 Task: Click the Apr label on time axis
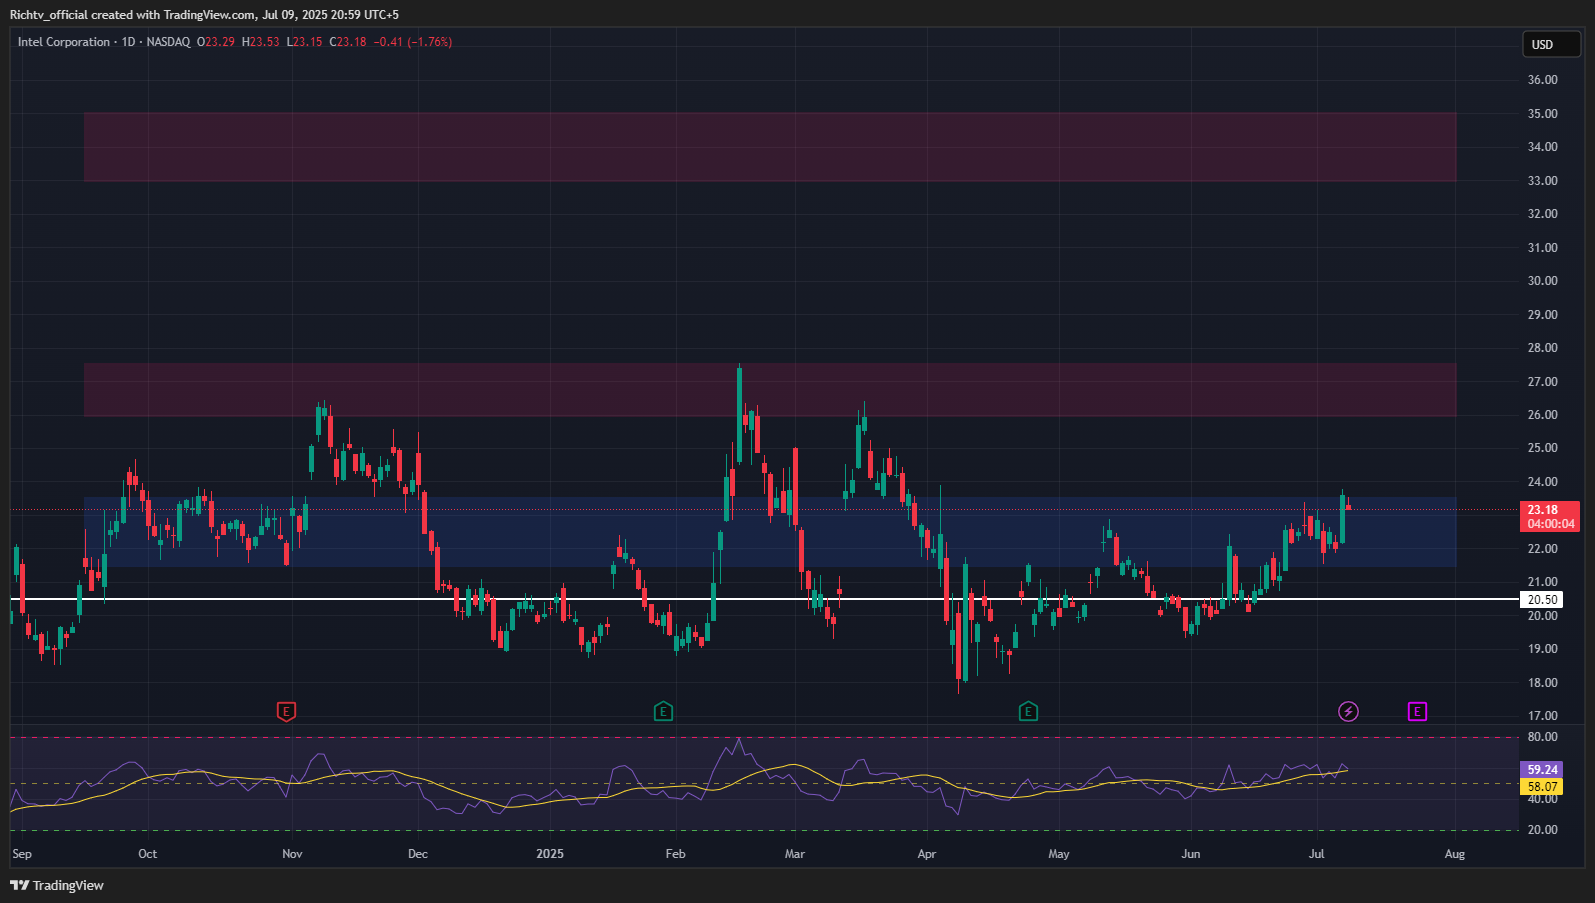point(927,854)
